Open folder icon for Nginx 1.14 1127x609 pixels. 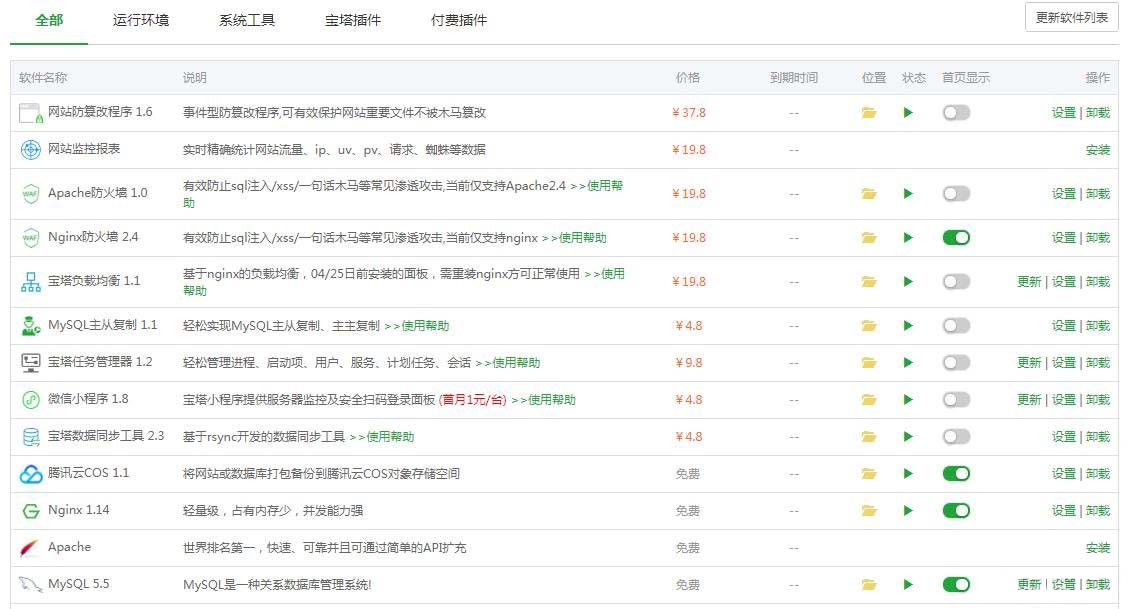point(869,511)
